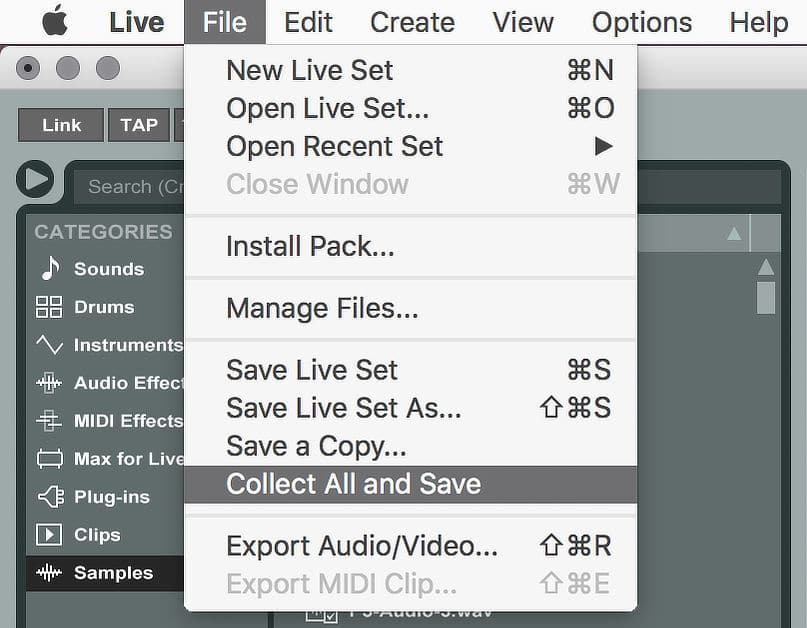807x628 pixels.
Task: Choose Manage Files...
Action: point(411,308)
